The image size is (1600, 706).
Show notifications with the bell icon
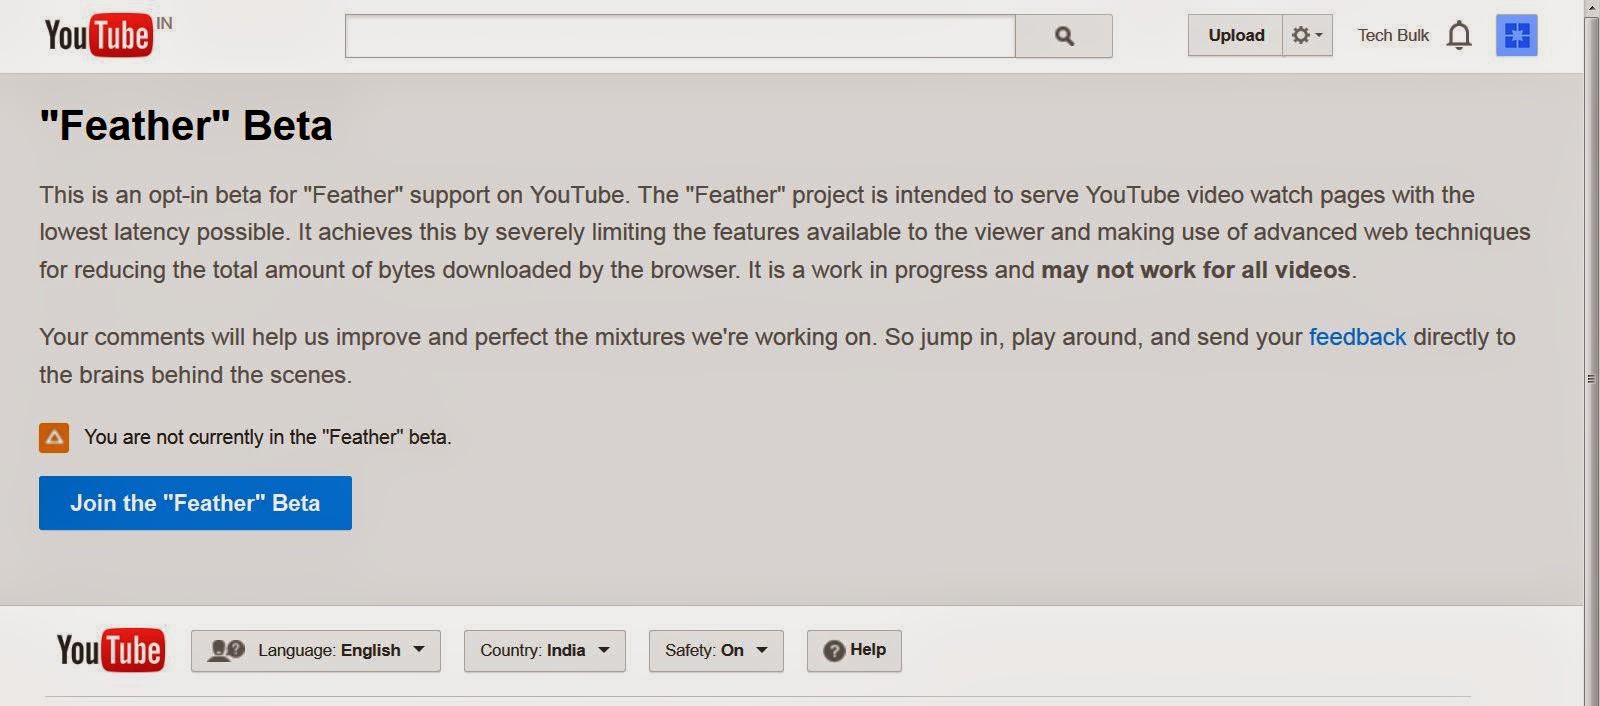coord(1459,35)
